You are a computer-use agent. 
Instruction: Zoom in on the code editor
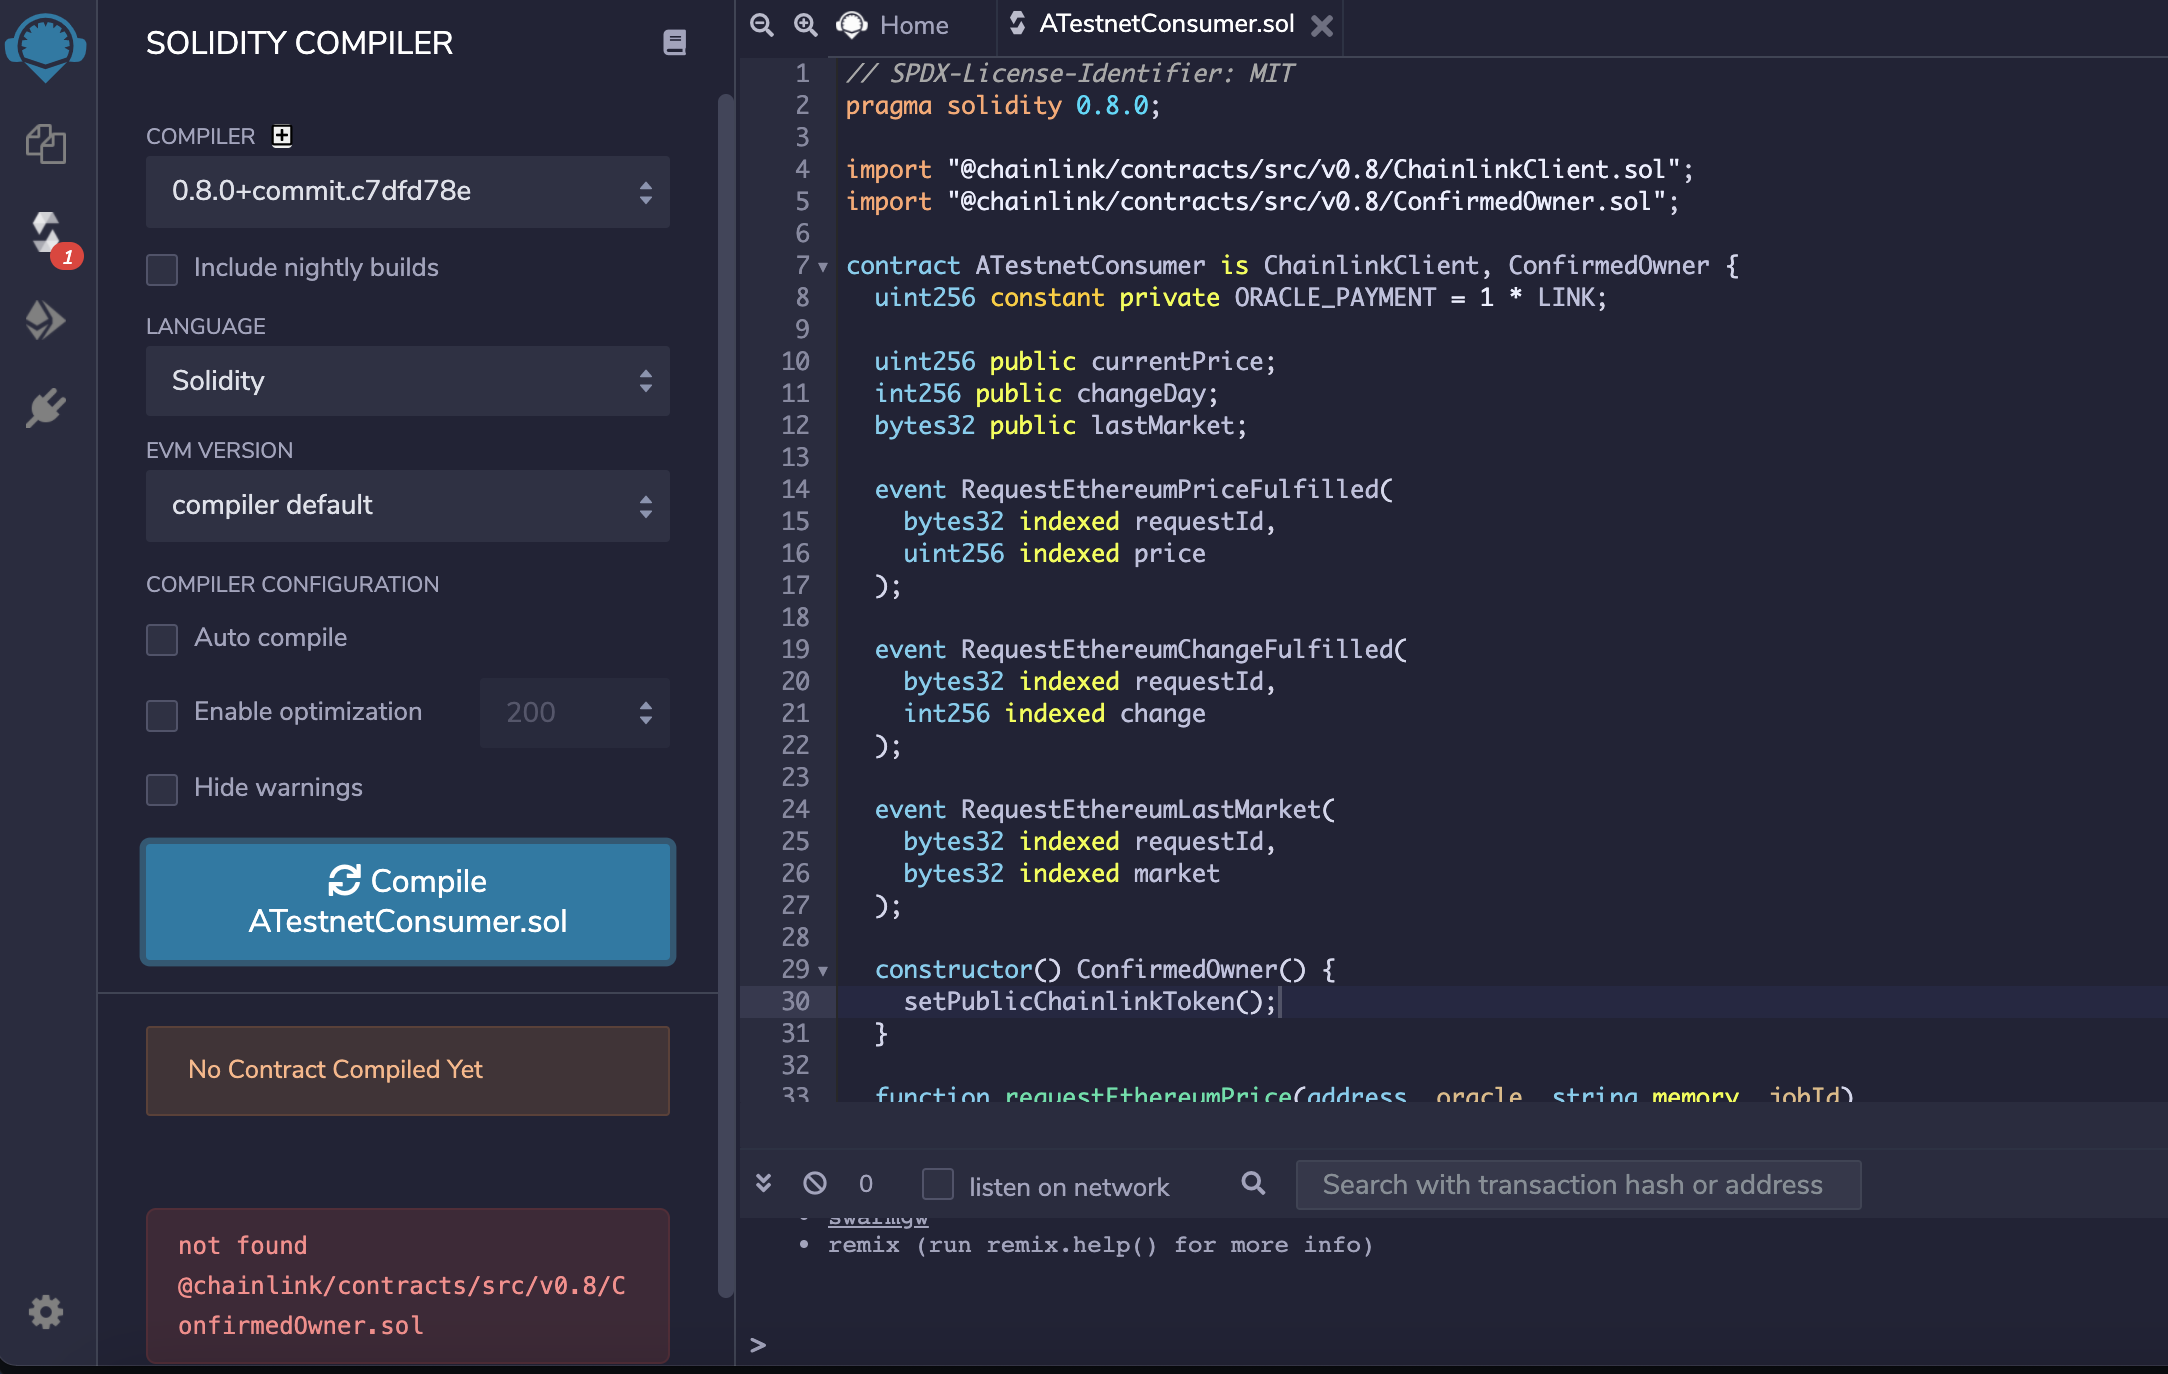coord(806,25)
